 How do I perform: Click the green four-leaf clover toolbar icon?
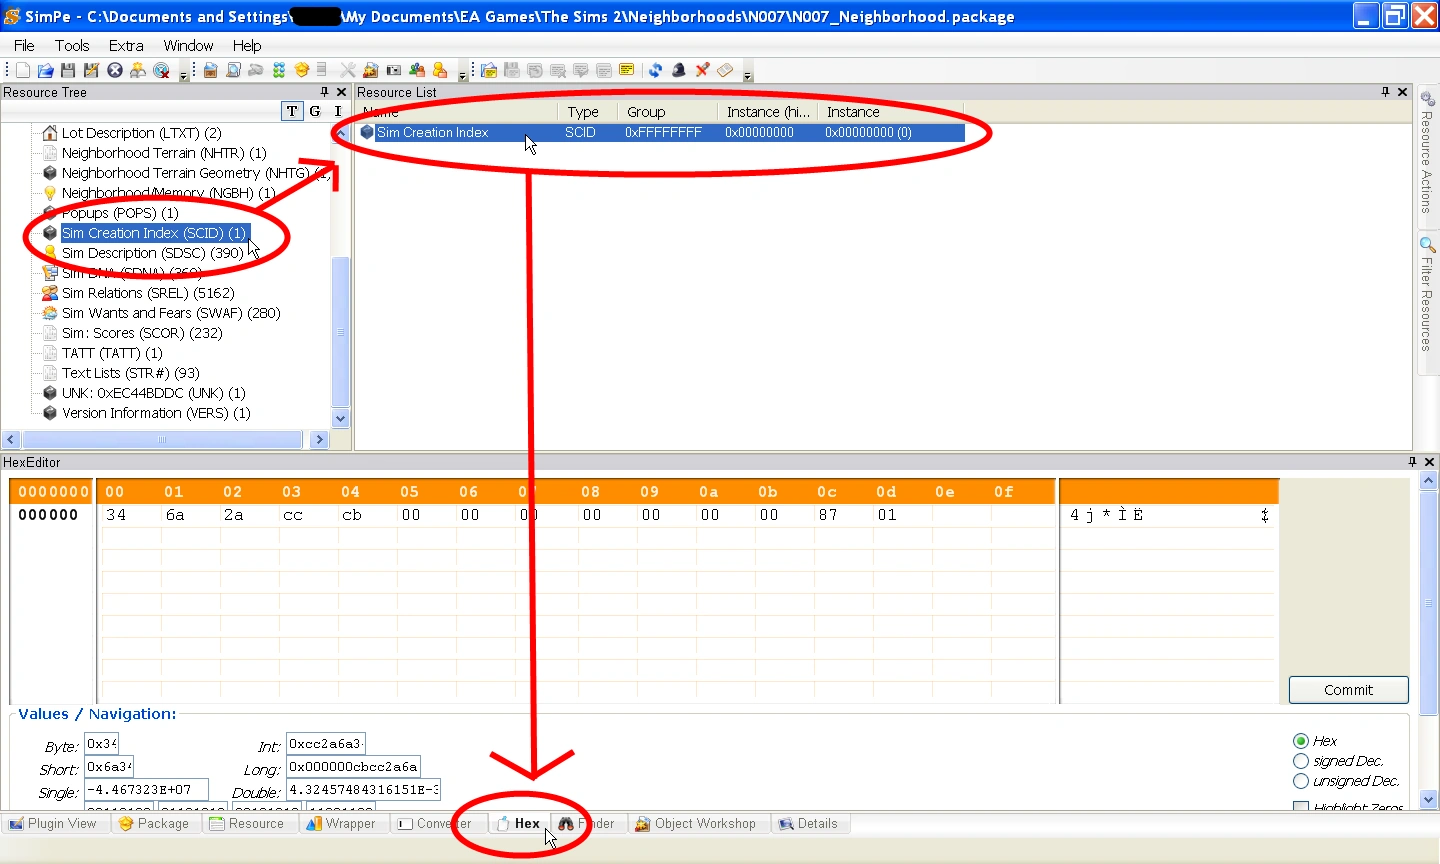[279, 70]
